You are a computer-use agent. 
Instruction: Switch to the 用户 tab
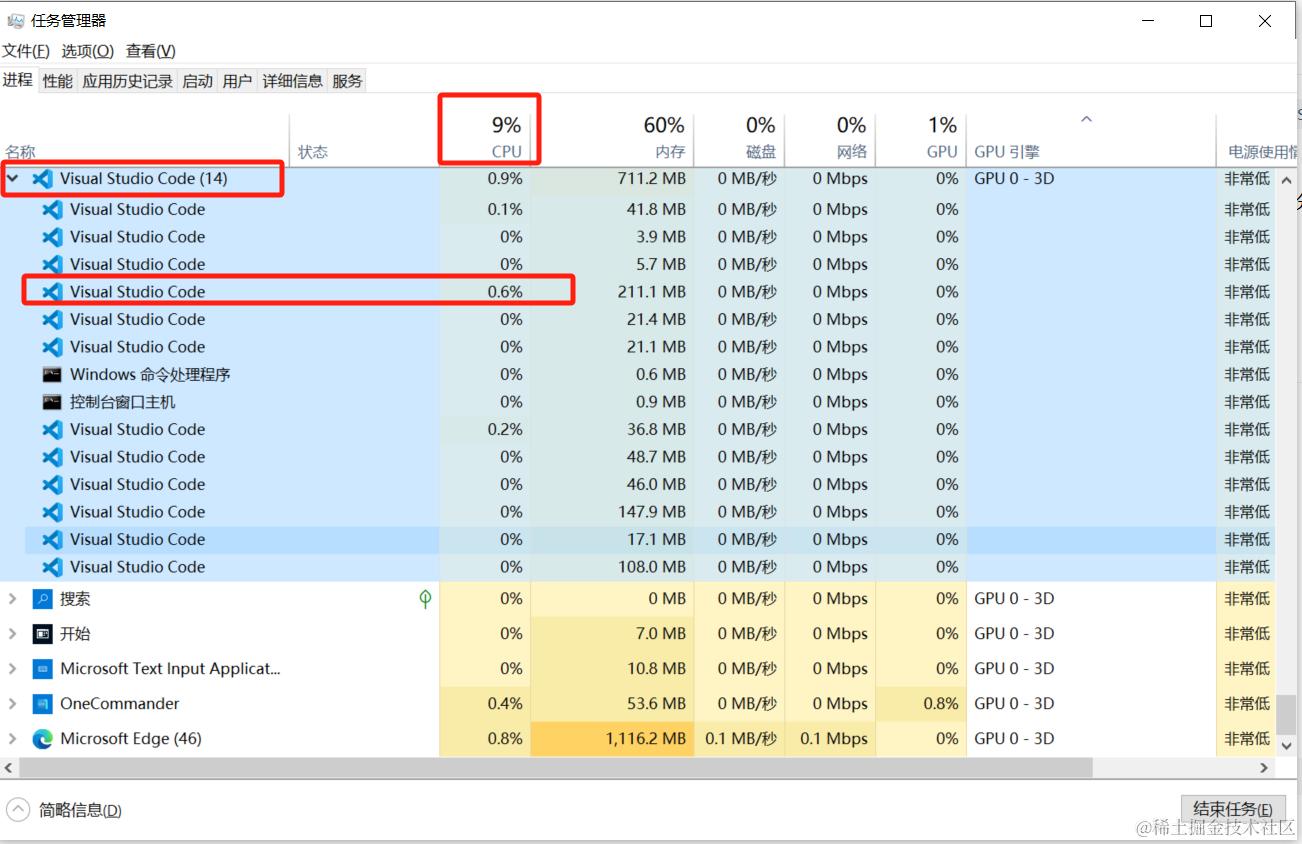(237, 82)
